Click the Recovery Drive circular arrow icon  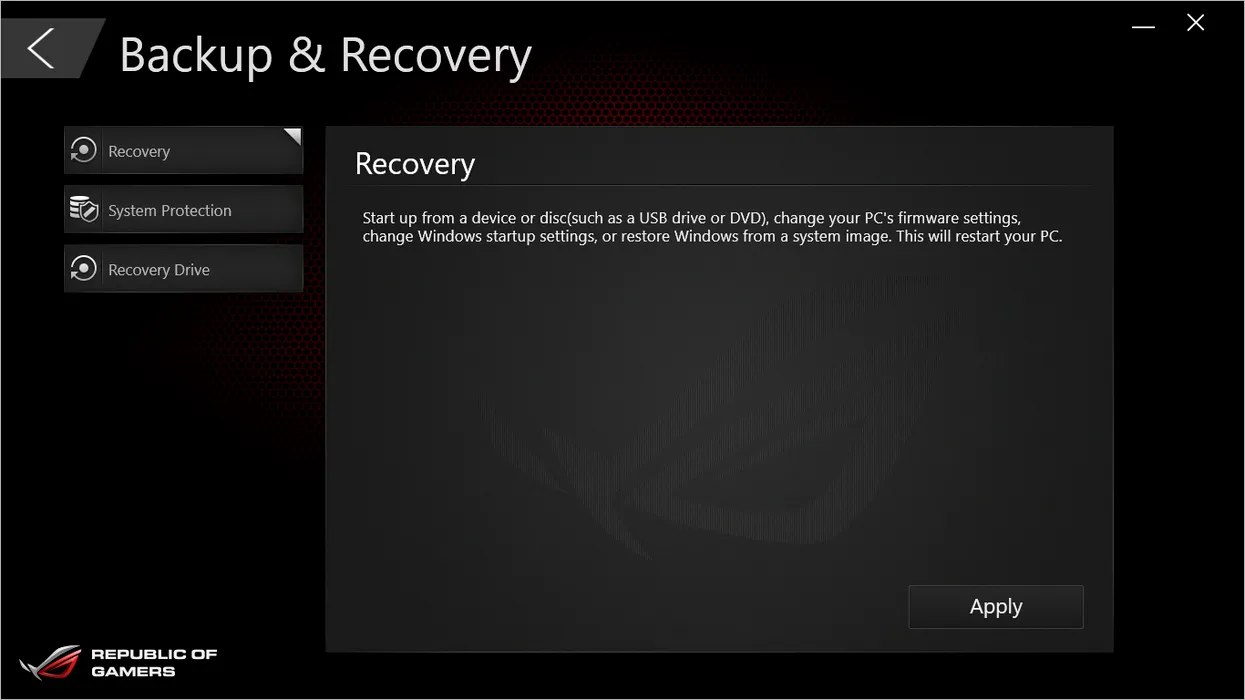point(83,269)
